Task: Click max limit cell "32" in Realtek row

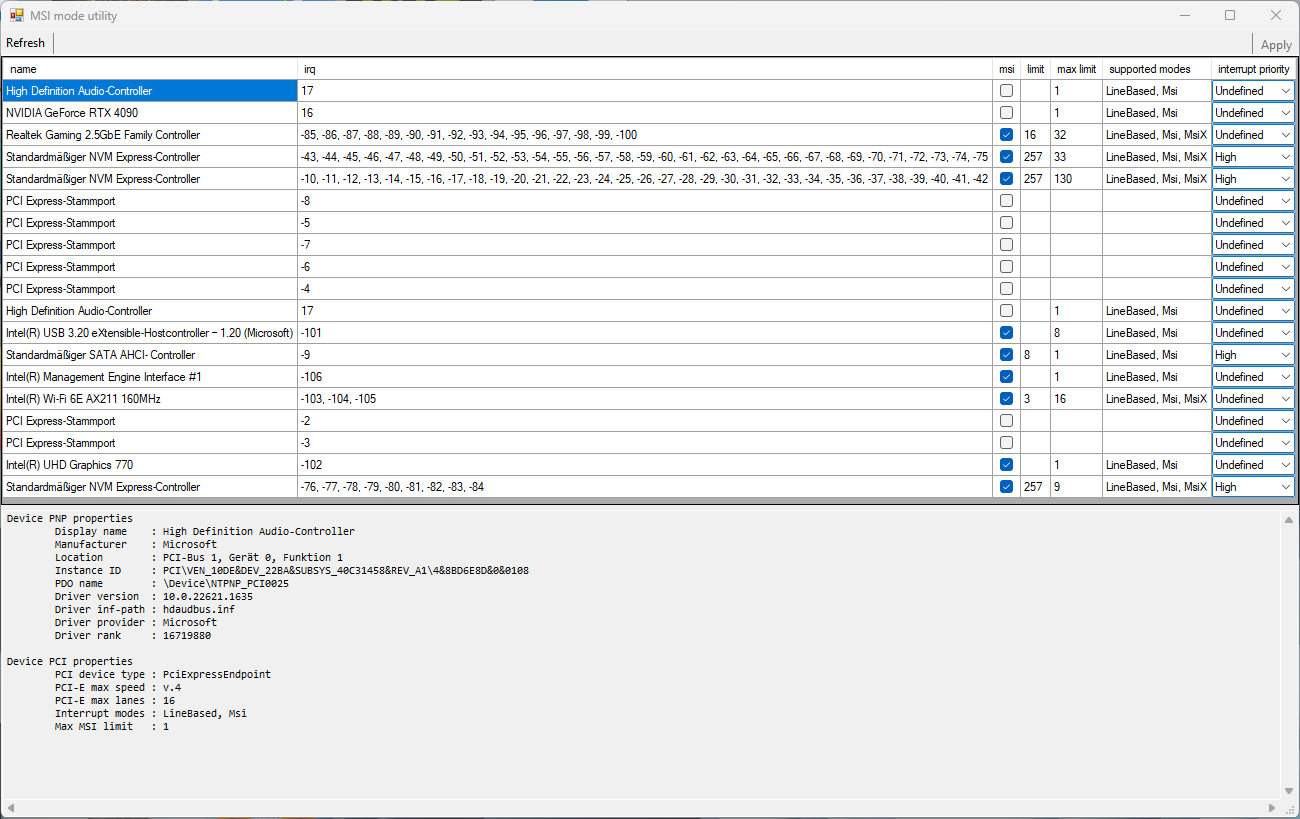Action: [x=1076, y=135]
